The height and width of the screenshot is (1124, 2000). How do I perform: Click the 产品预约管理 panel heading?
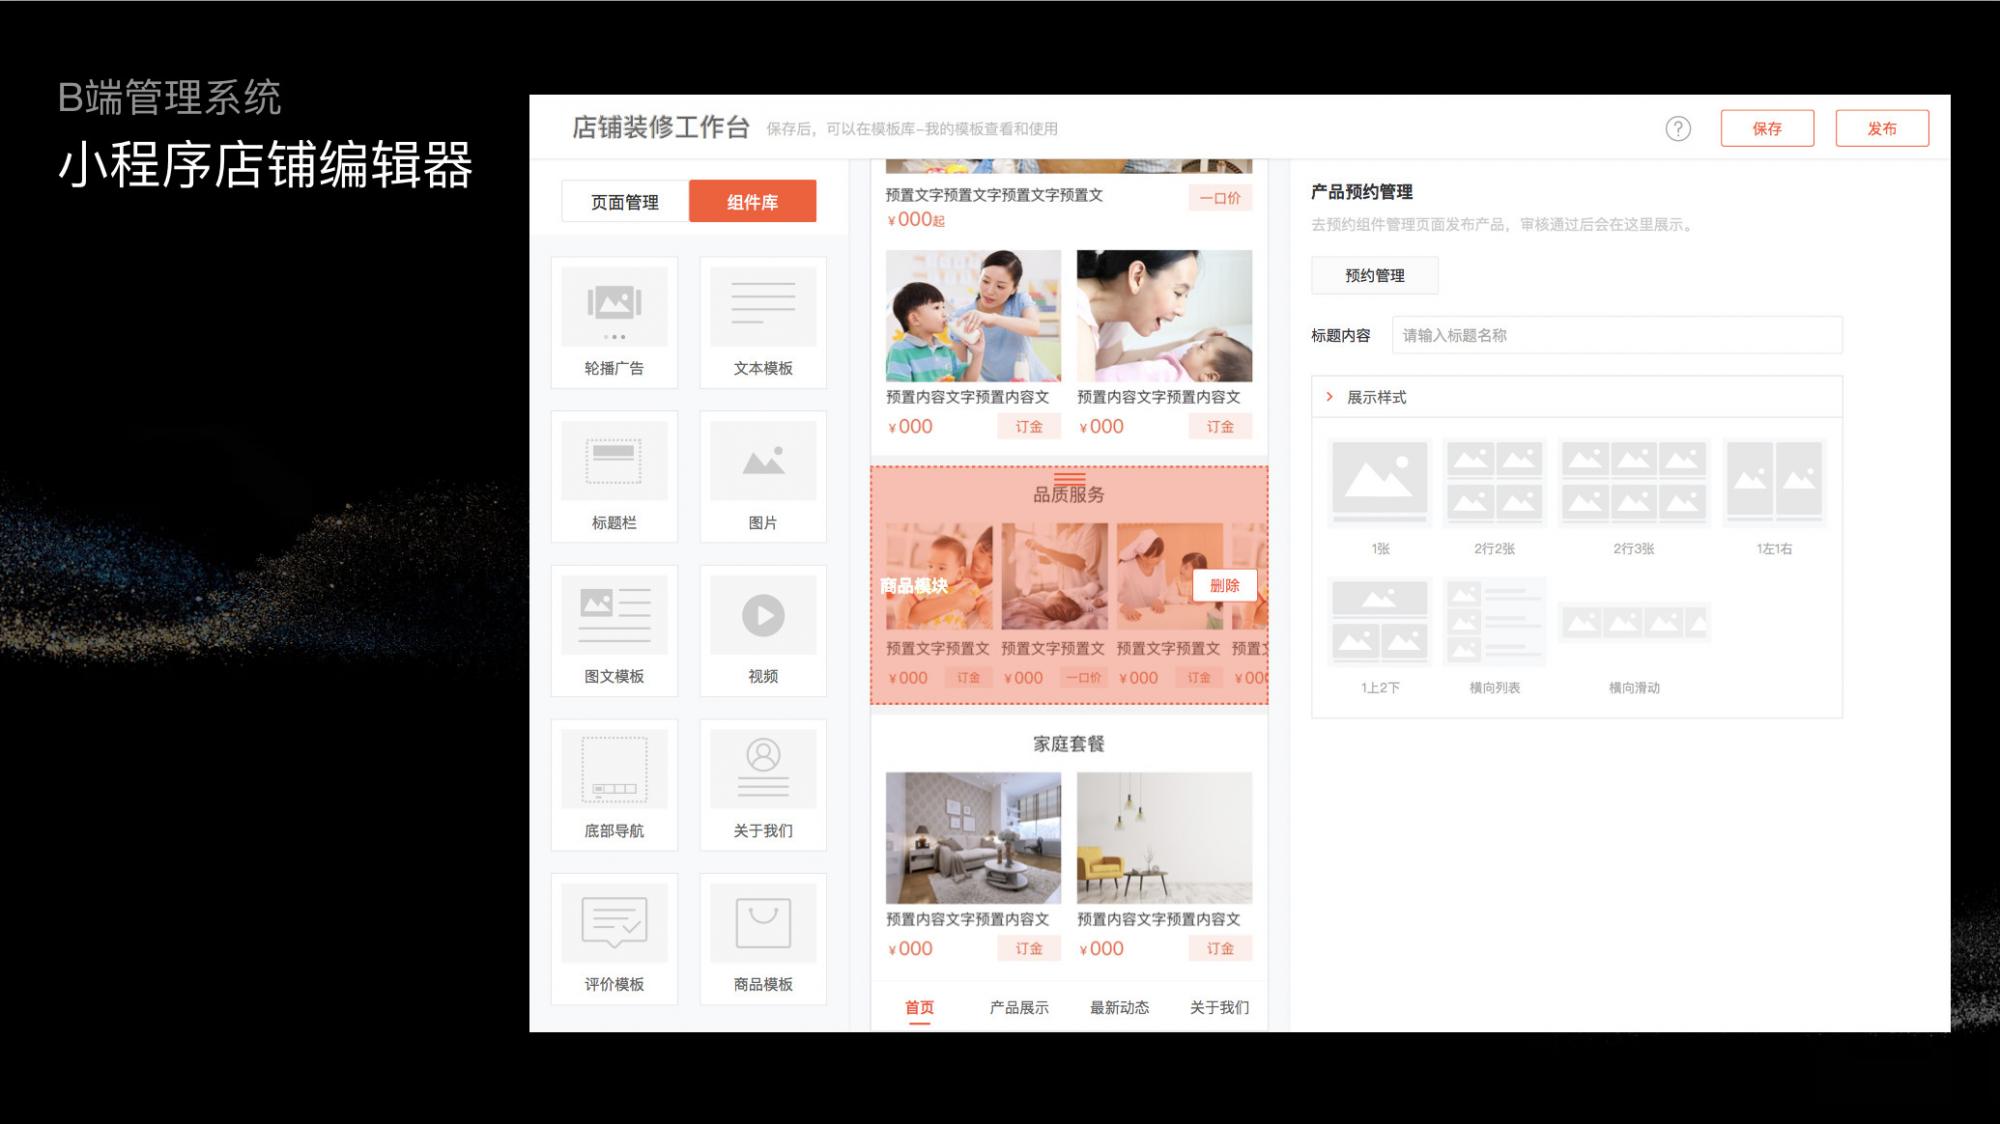(1362, 192)
